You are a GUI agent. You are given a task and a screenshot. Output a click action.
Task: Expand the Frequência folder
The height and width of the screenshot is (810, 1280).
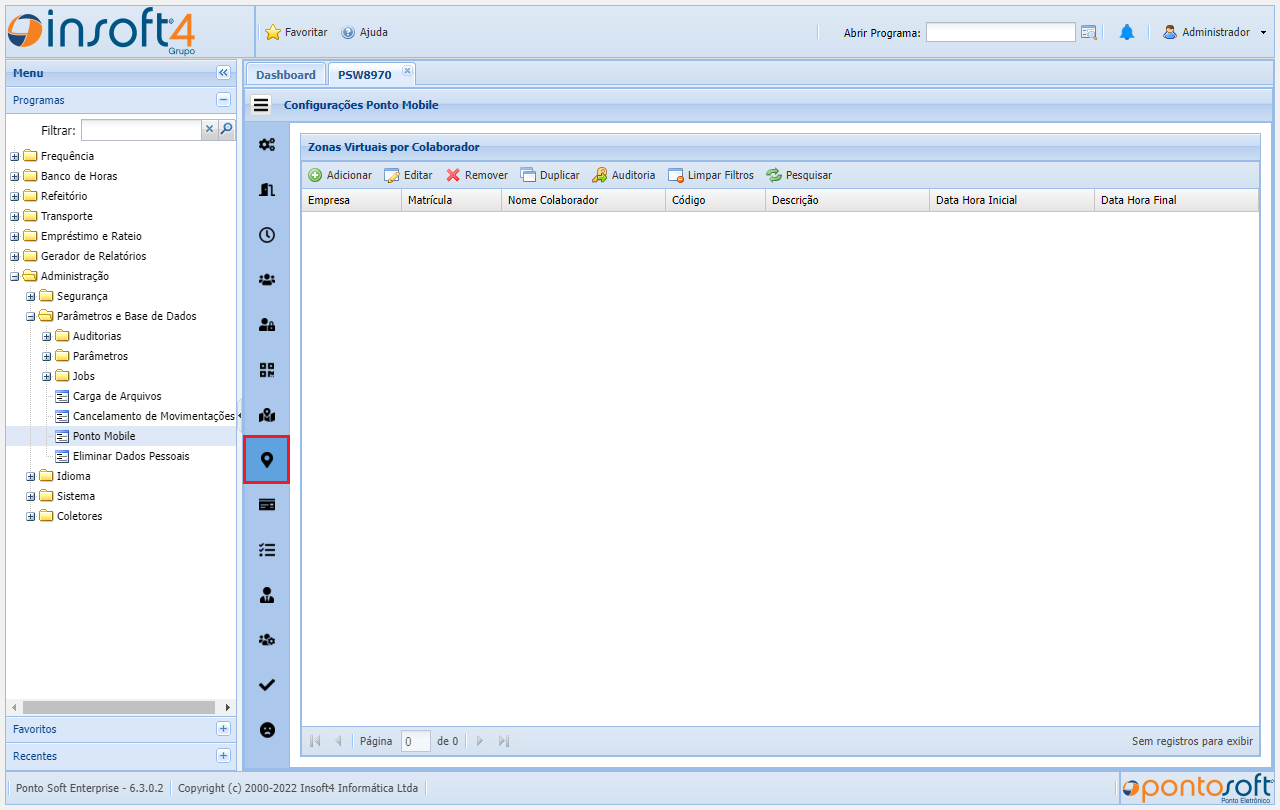pyautogui.click(x=15, y=157)
